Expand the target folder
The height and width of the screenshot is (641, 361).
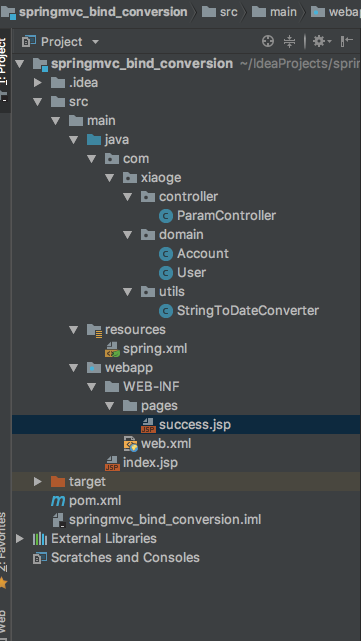[x=38, y=482]
